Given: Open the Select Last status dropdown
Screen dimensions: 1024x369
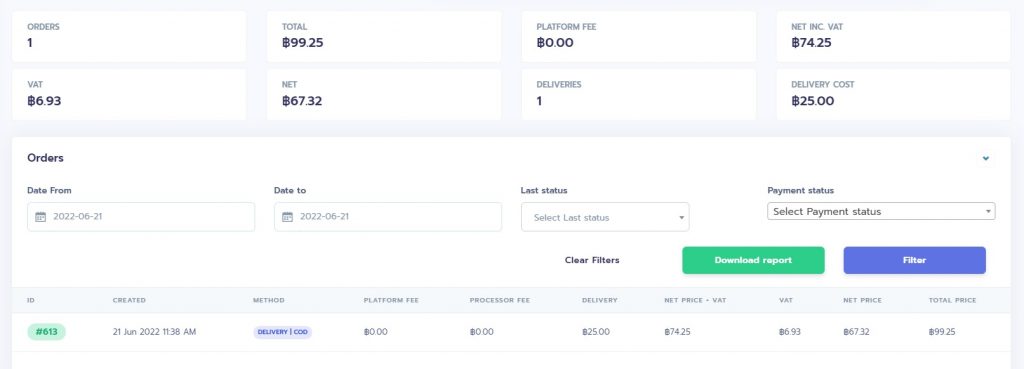Looking at the screenshot, I should (605, 217).
